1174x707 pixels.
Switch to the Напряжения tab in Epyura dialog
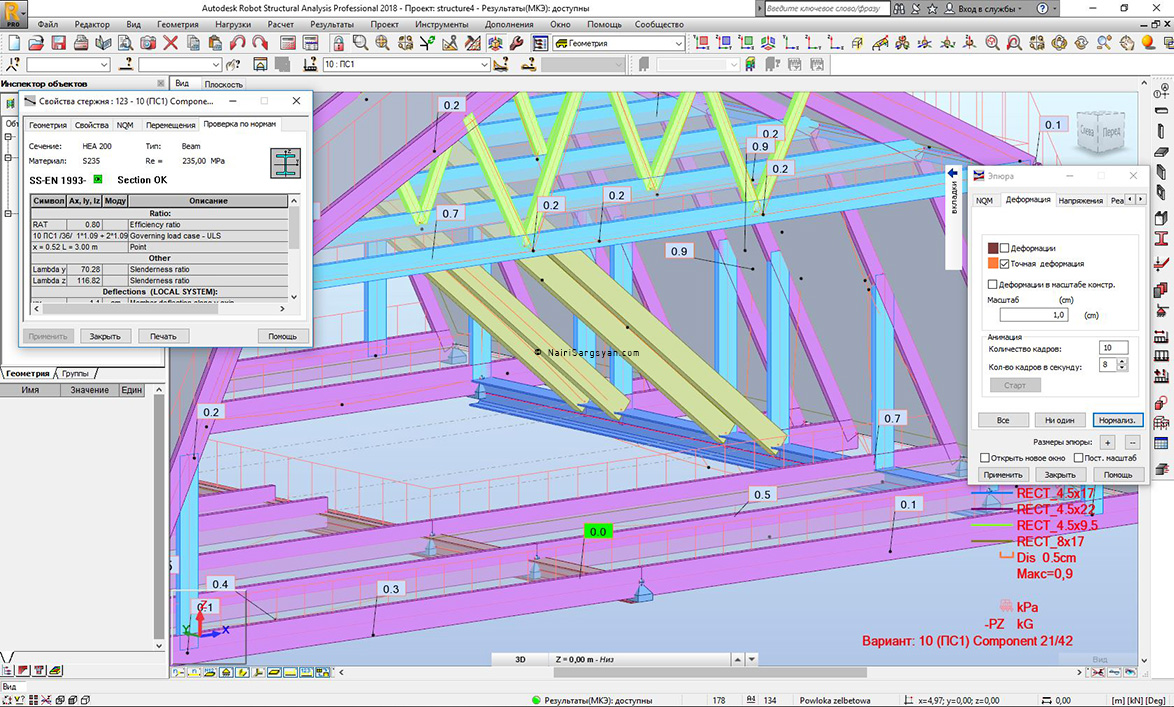click(x=1080, y=201)
